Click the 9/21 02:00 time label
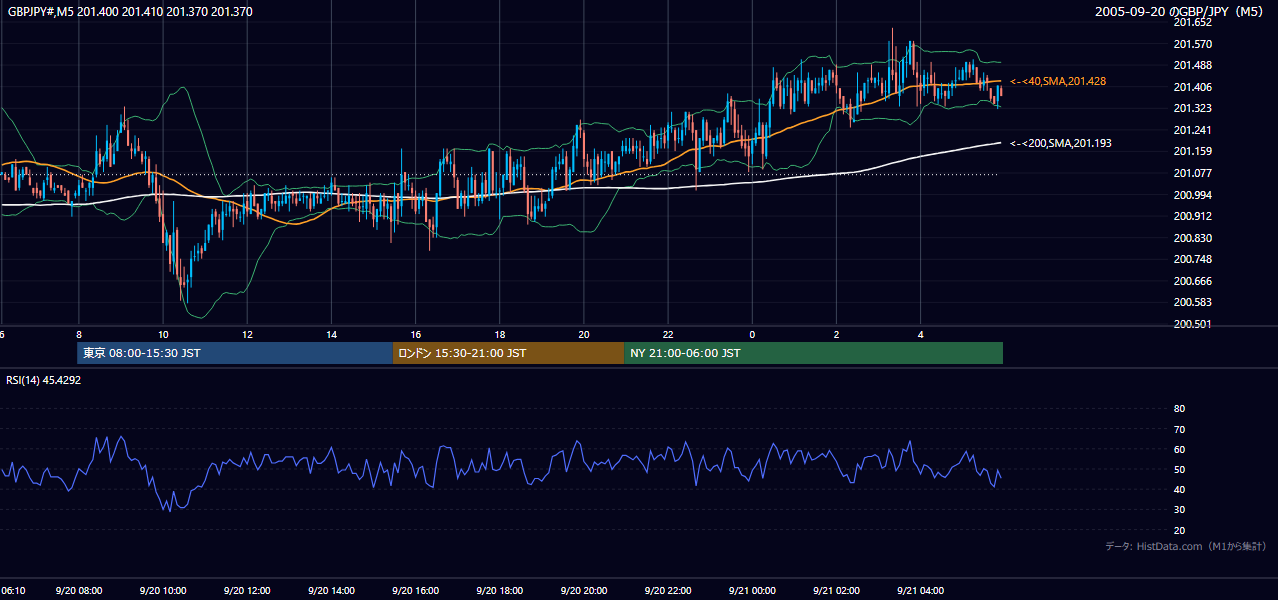This screenshot has height=600, width=1278. [x=837, y=591]
